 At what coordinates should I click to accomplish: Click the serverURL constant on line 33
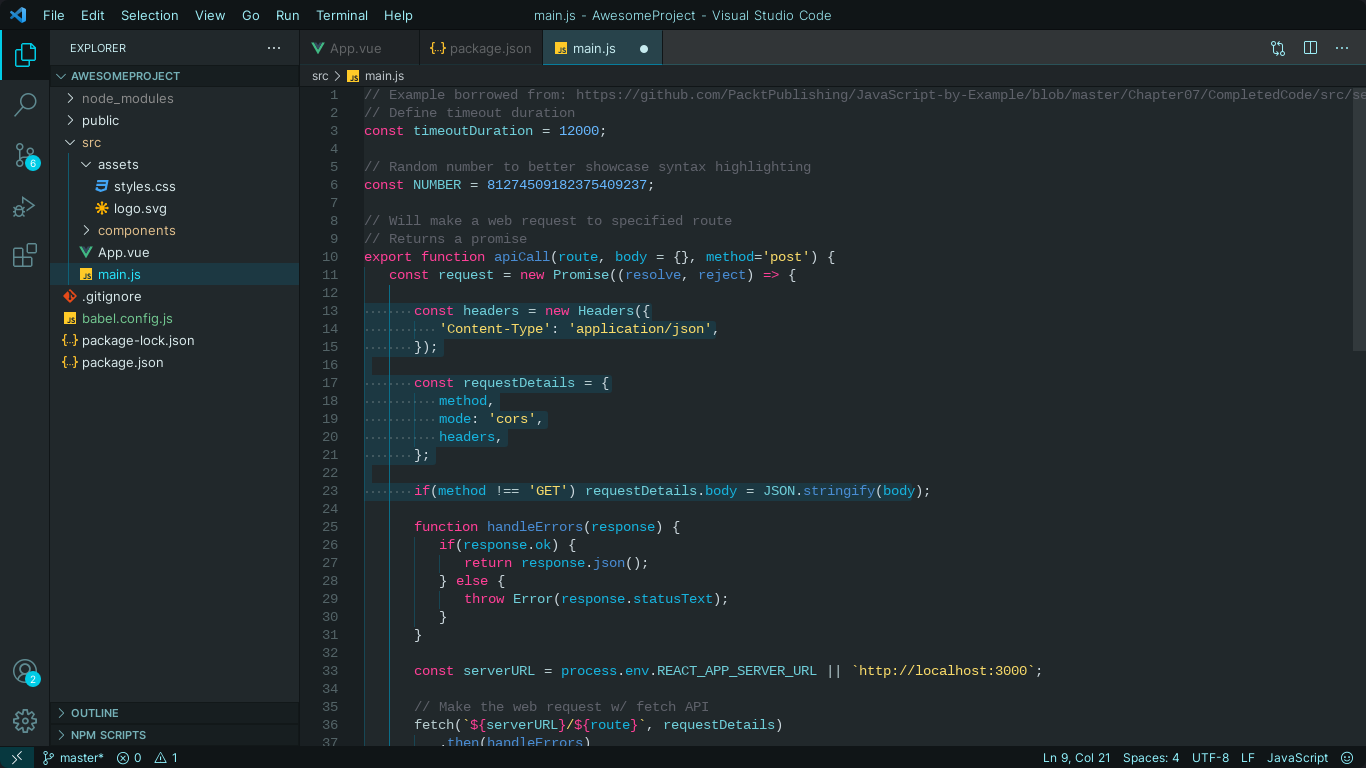[499, 671]
